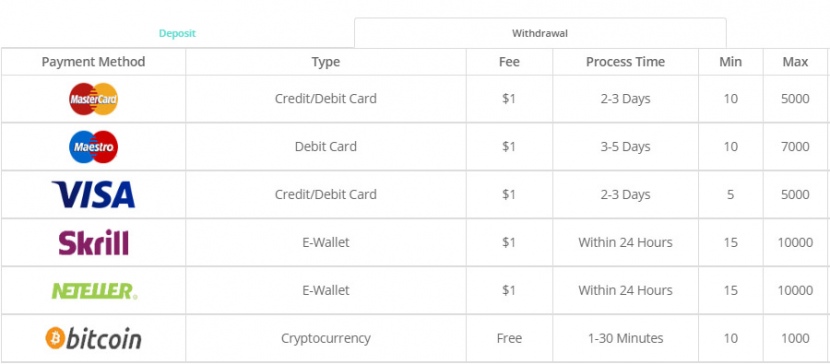Open the Withdrawal tab
The image size is (830, 364).
[x=540, y=33]
